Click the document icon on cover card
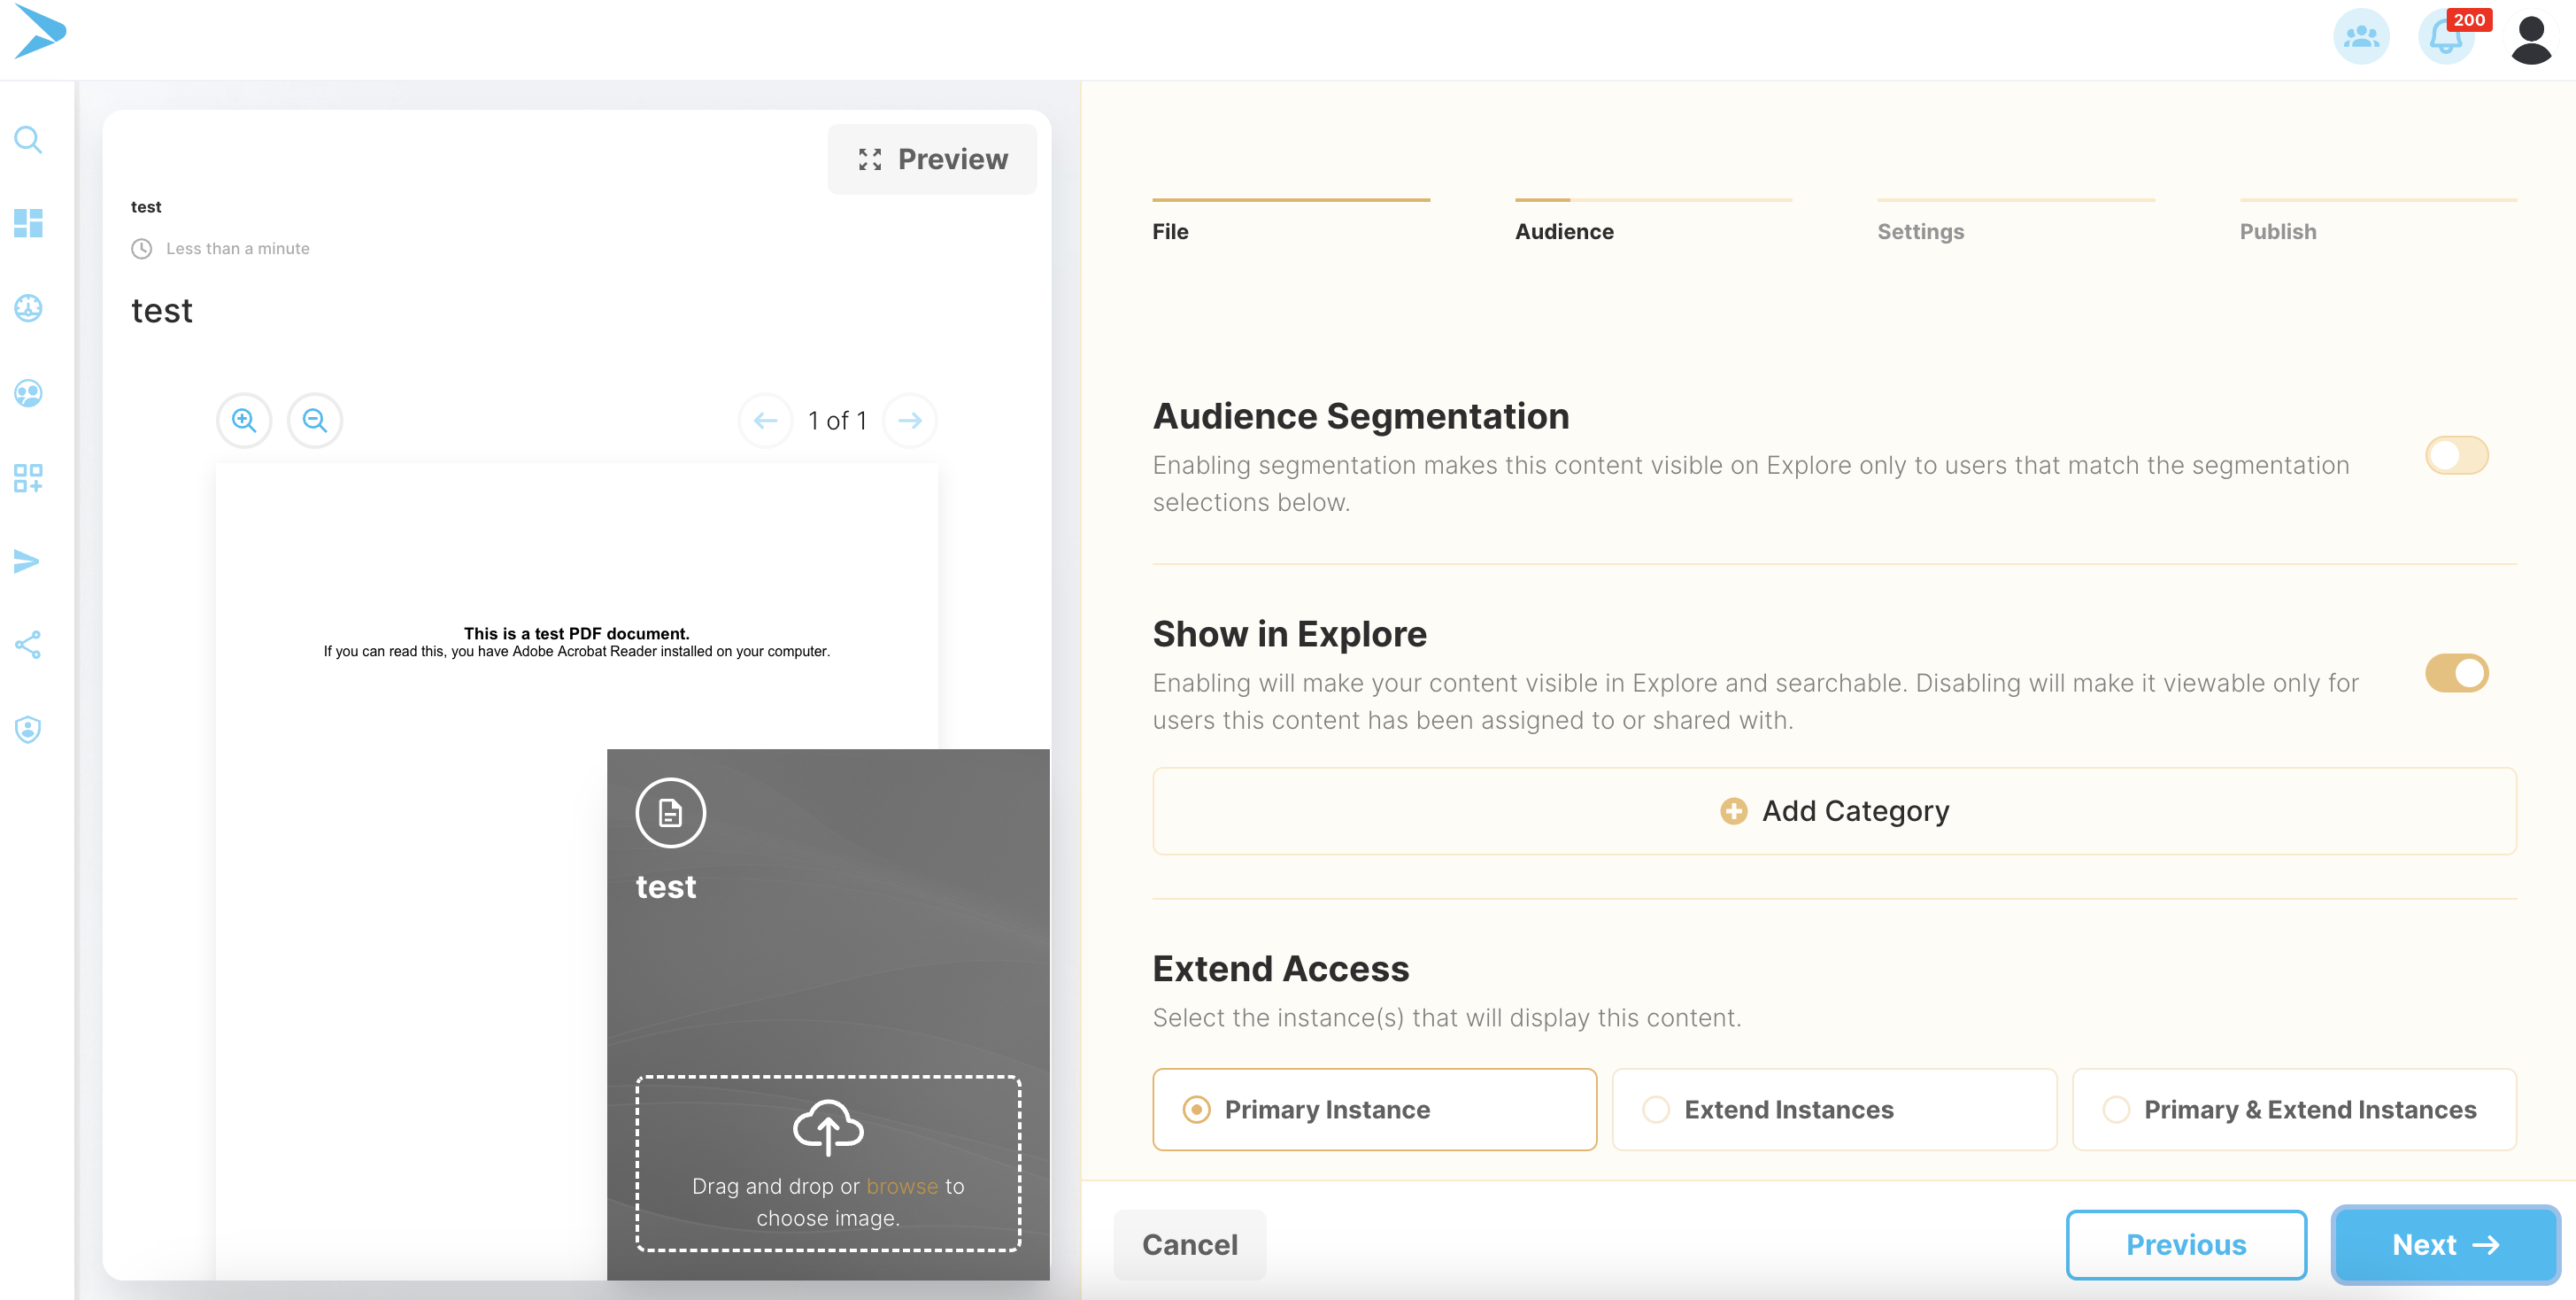The width and height of the screenshot is (2576, 1300). [x=671, y=813]
